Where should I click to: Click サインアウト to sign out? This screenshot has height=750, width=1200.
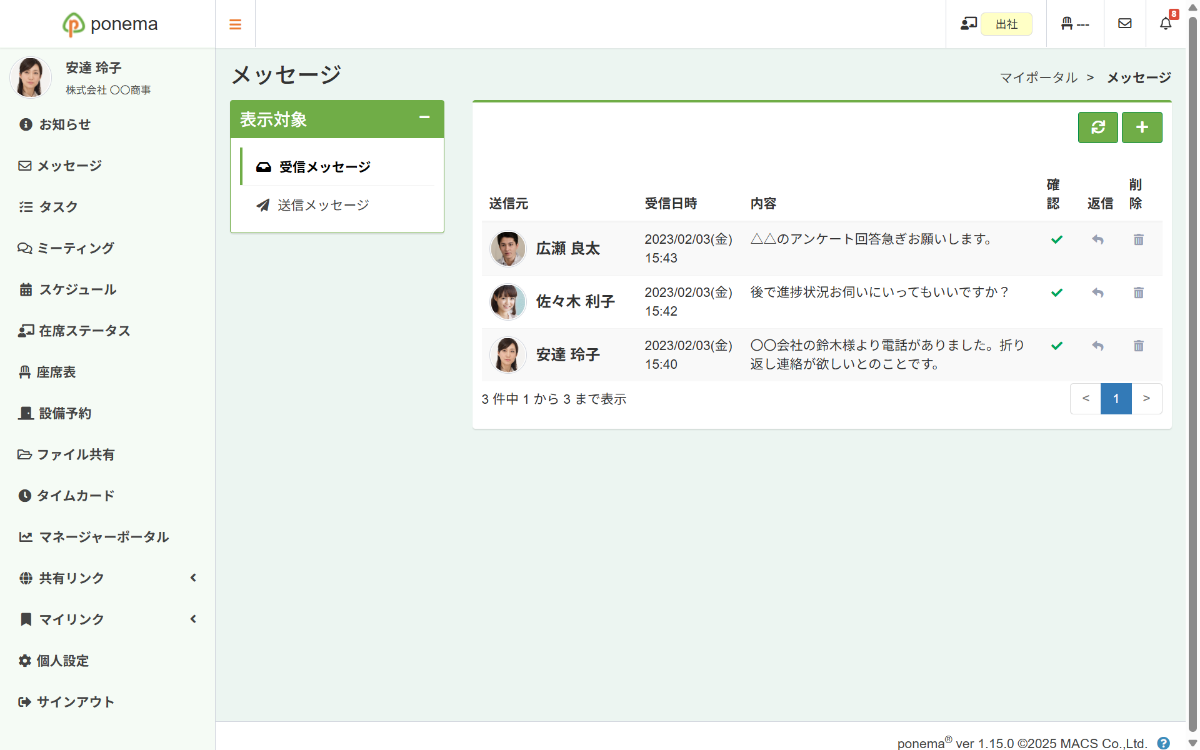[107, 702]
